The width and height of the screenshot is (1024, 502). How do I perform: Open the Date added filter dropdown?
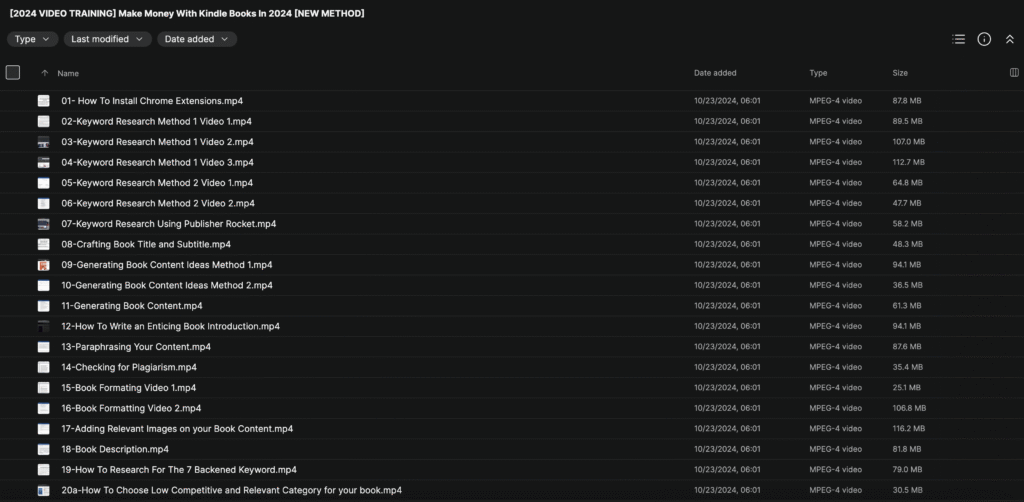pos(196,39)
